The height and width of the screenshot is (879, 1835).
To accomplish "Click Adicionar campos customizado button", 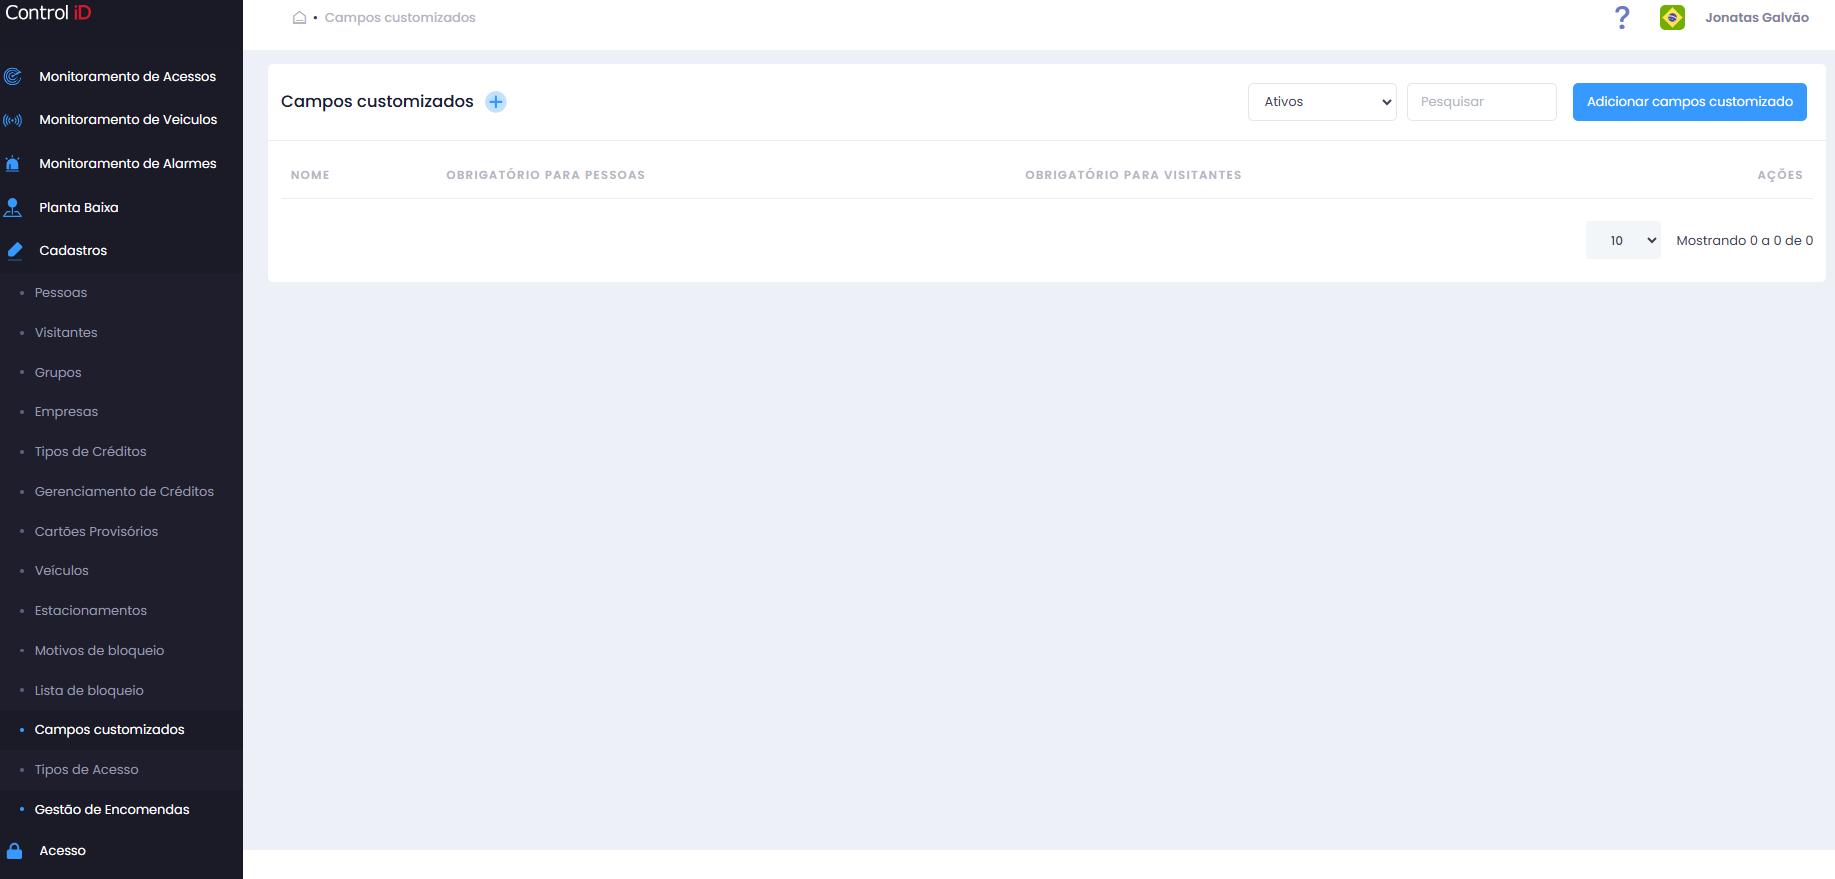I will pyautogui.click(x=1689, y=102).
